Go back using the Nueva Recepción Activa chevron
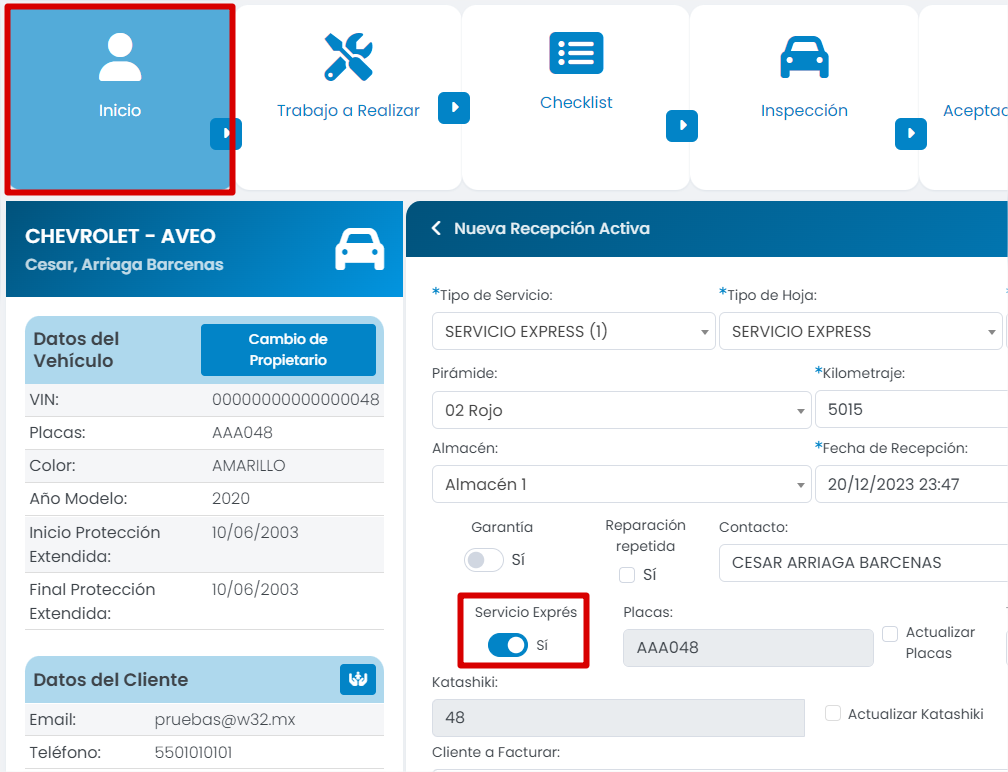 pos(436,229)
